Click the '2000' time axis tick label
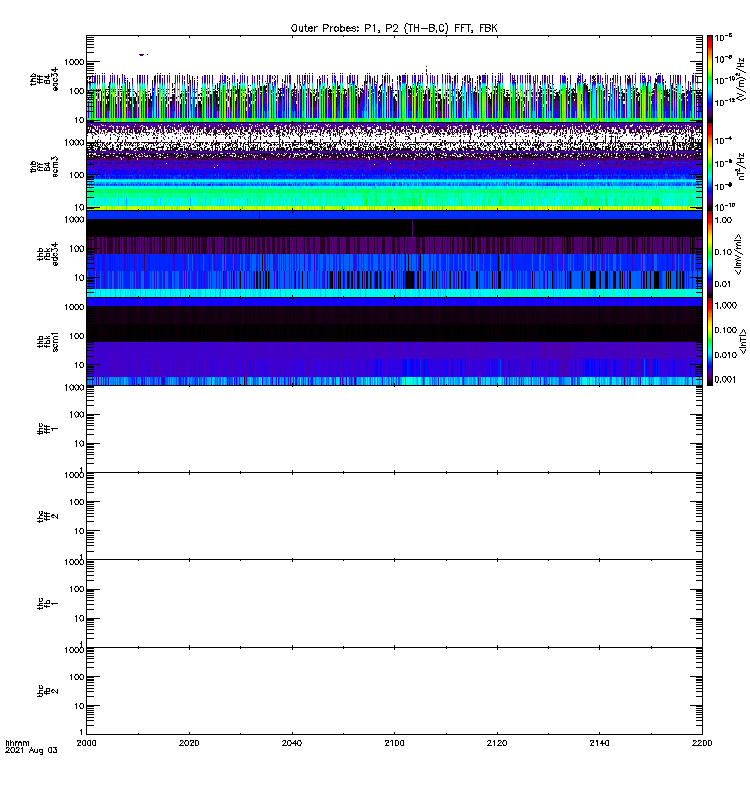 click(86, 743)
